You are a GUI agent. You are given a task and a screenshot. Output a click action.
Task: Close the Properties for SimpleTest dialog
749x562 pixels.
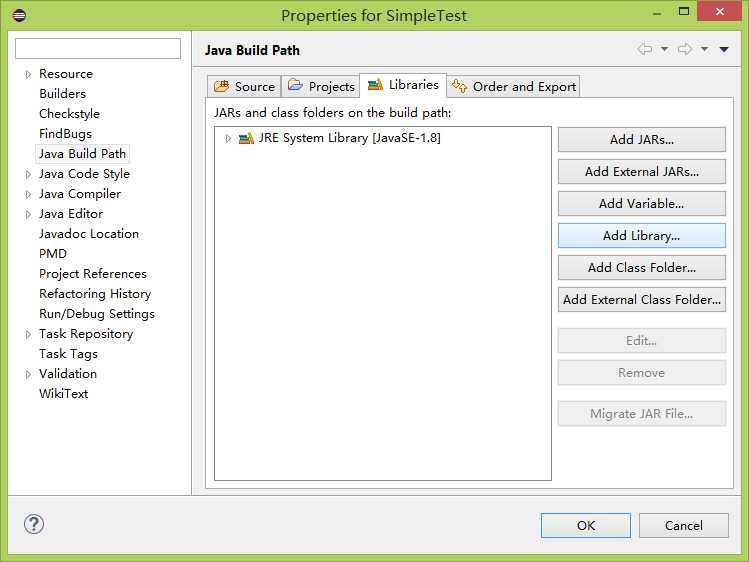point(719,11)
